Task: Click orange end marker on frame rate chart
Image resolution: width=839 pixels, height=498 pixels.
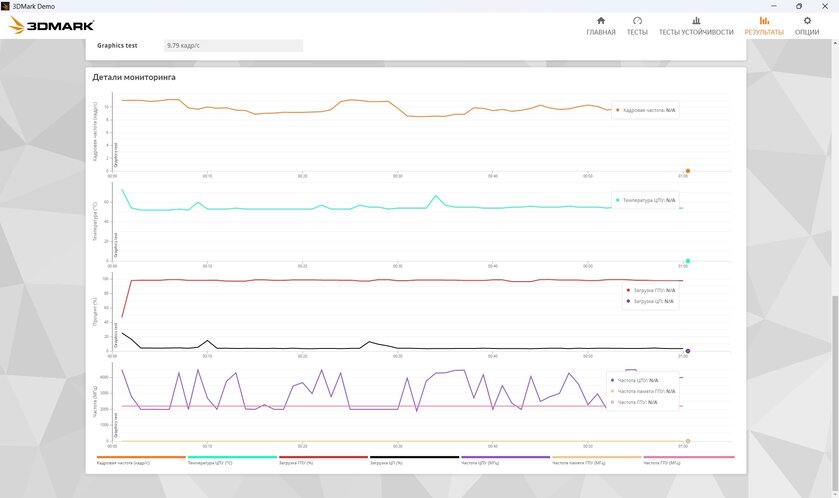Action: tap(687, 171)
